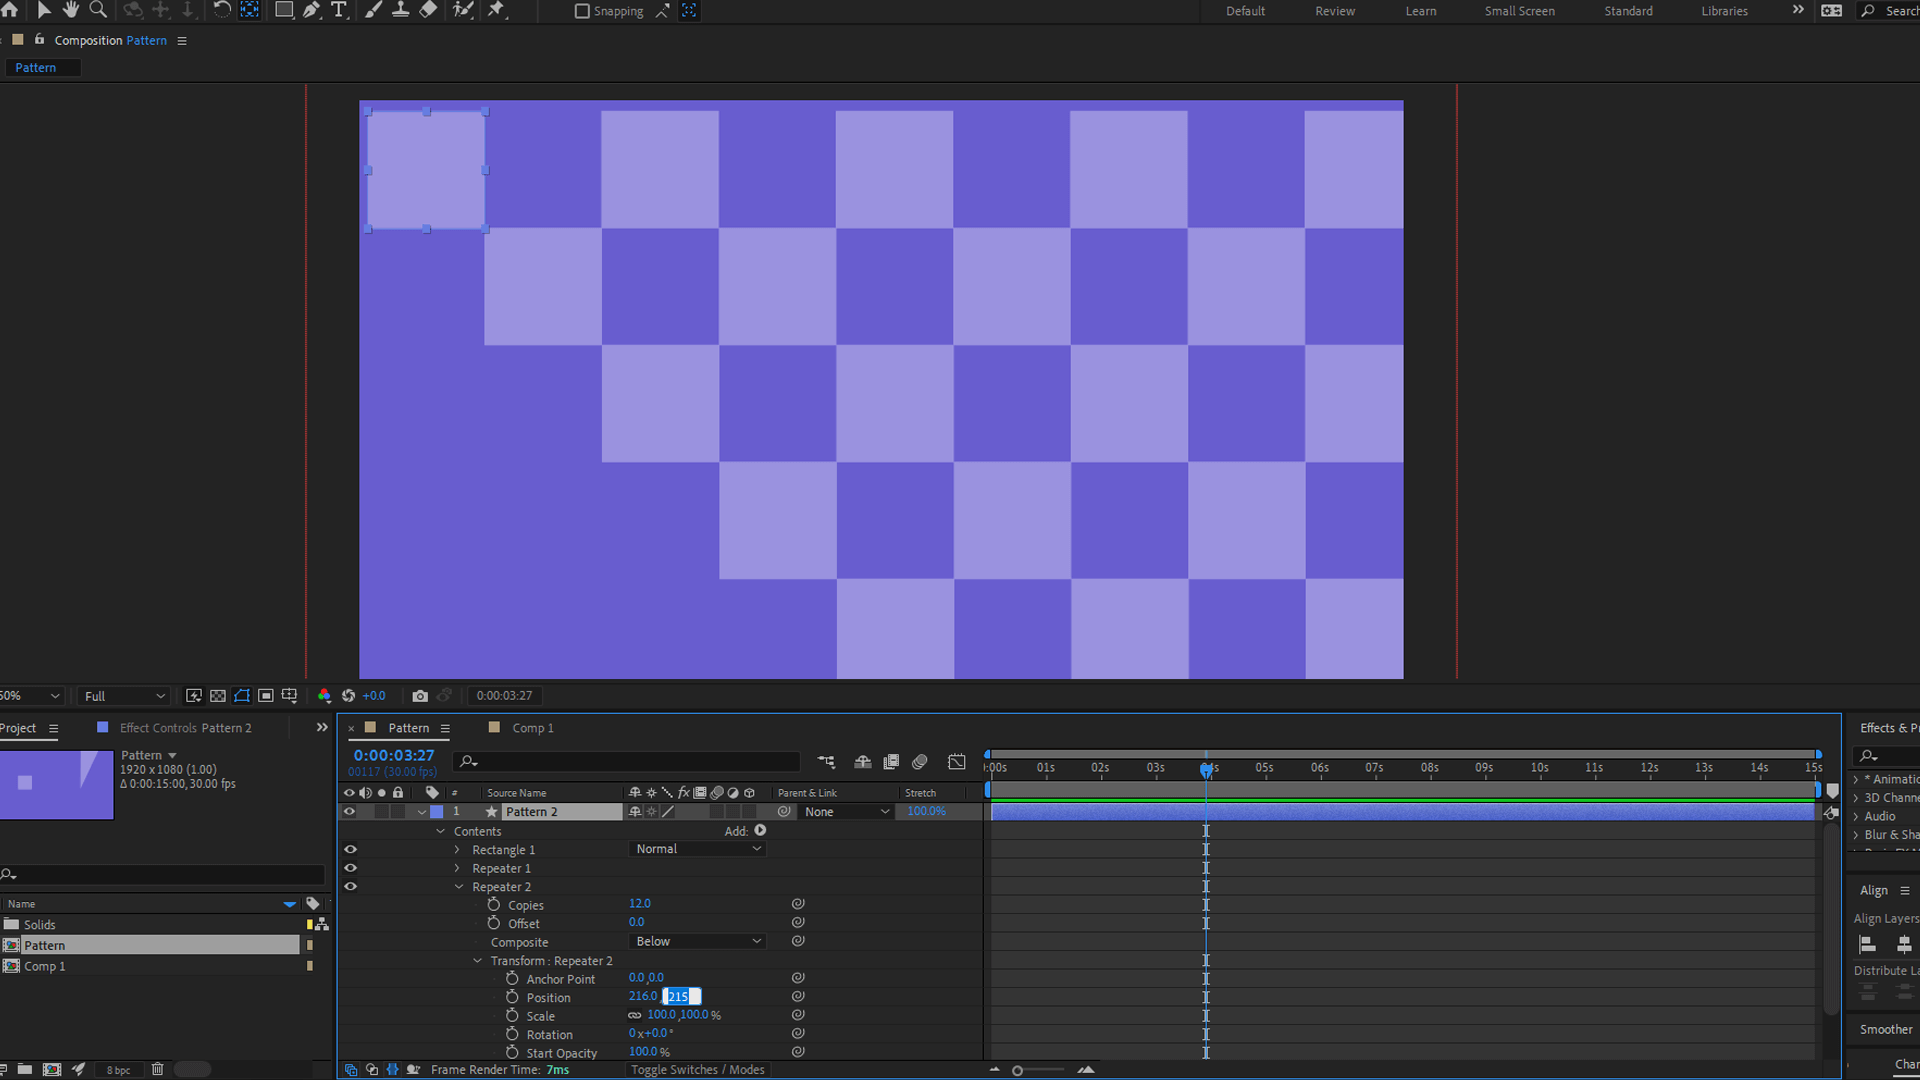Open the Parent & Link None dropdown
The image size is (1920, 1080).
tap(845, 811)
